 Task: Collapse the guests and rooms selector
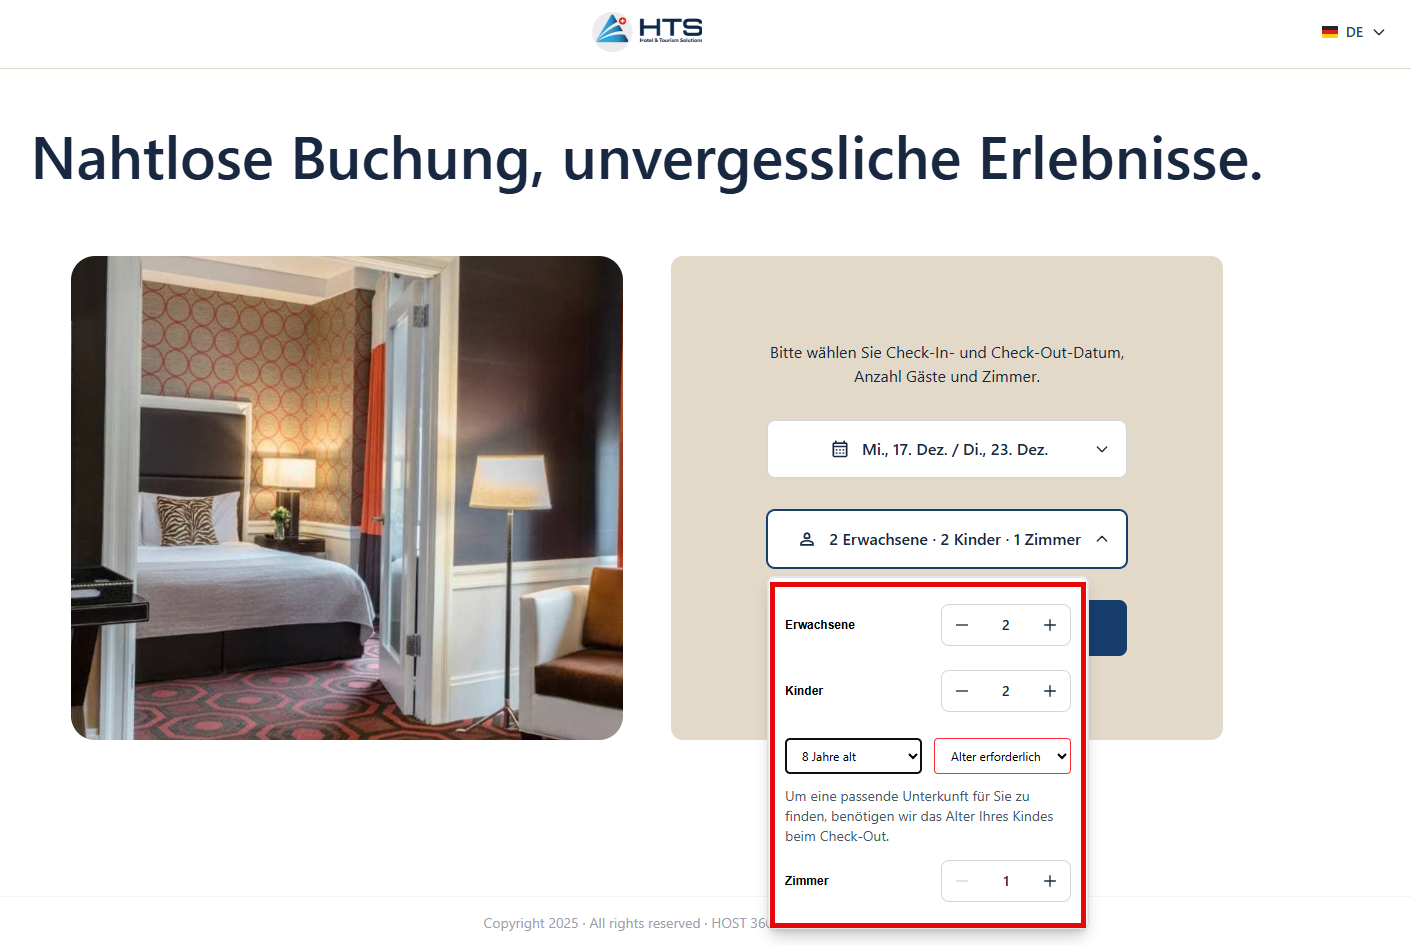point(1102,539)
